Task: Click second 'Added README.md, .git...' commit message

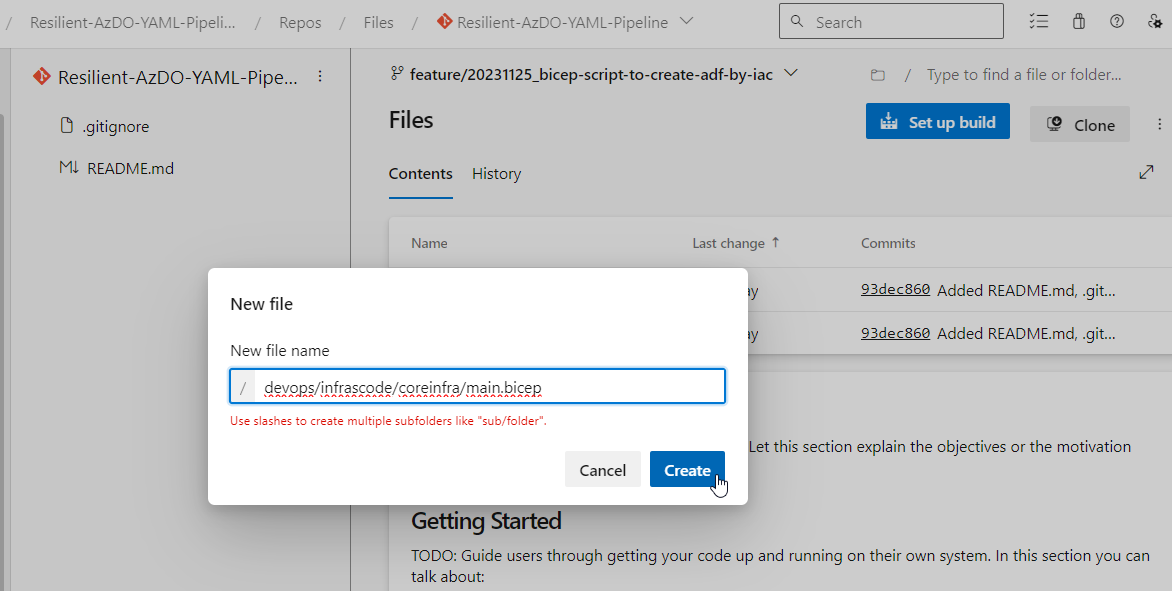Action: pyautogui.click(x=1026, y=334)
